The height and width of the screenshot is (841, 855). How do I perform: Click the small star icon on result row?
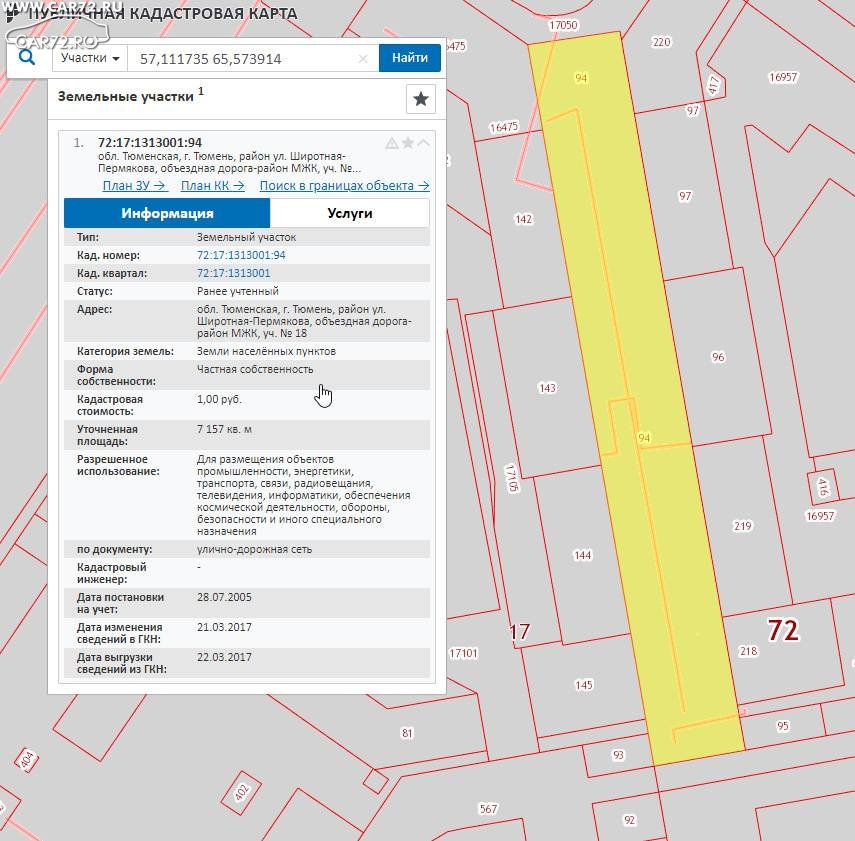click(407, 143)
